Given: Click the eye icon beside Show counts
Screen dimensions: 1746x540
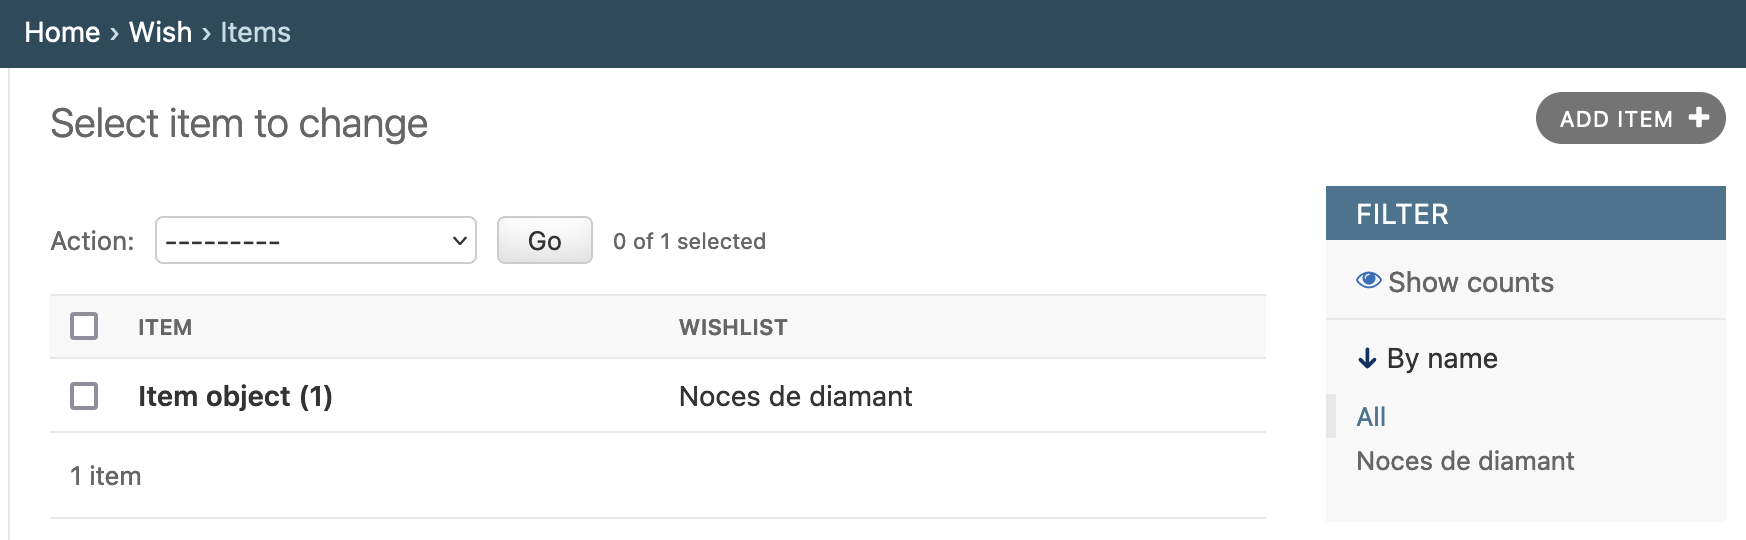Looking at the screenshot, I should [1369, 280].
